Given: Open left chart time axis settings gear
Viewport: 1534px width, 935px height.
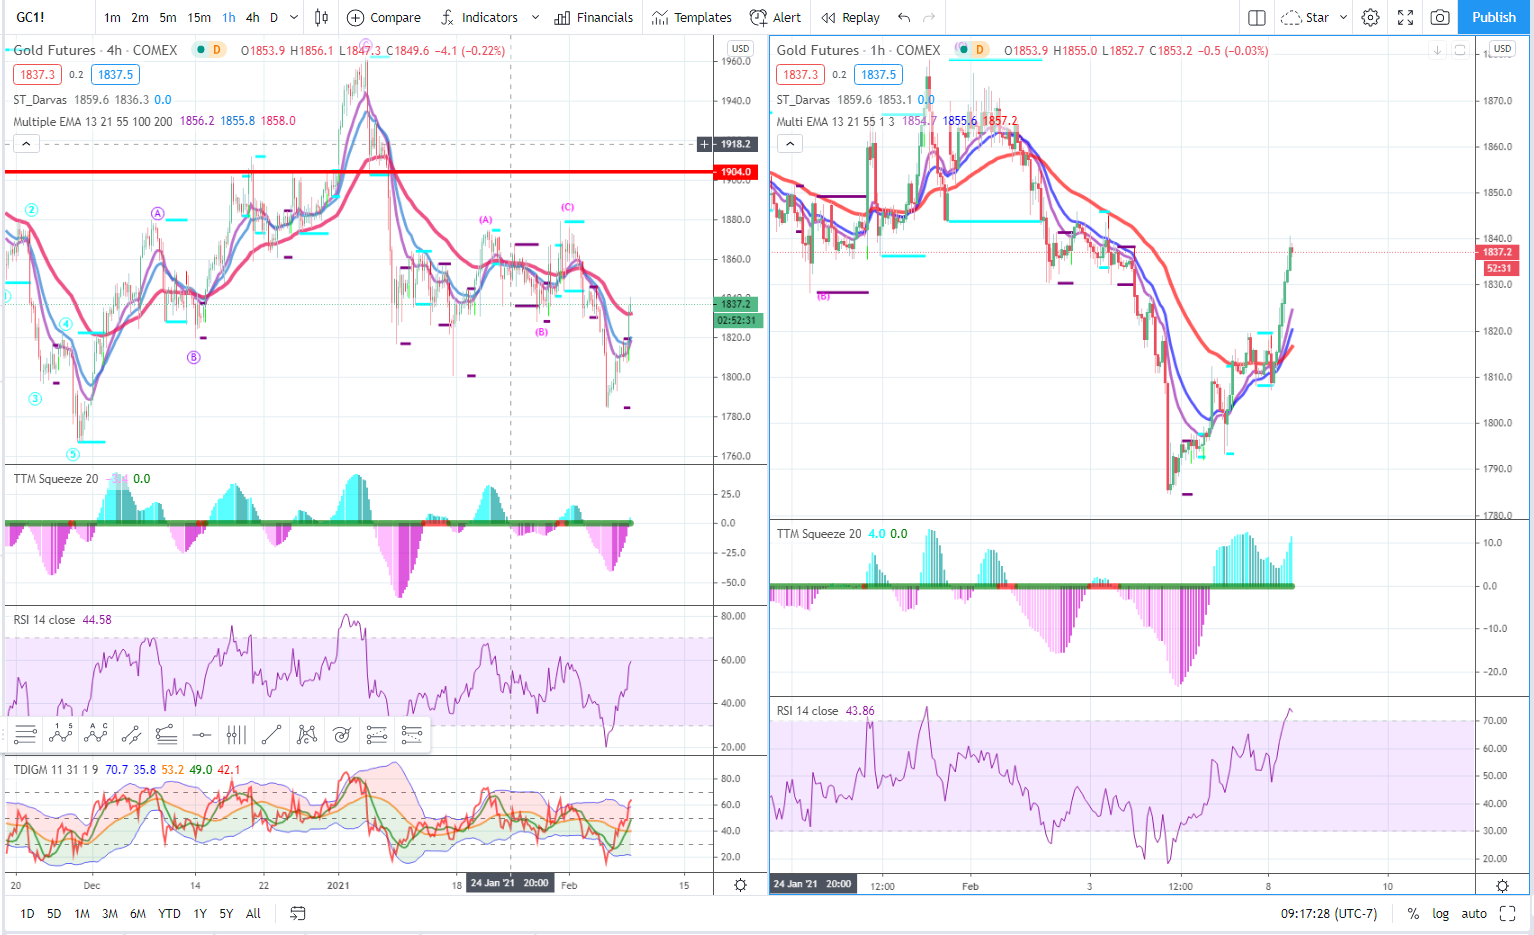Looking at the screenshot, I should 740,885.
